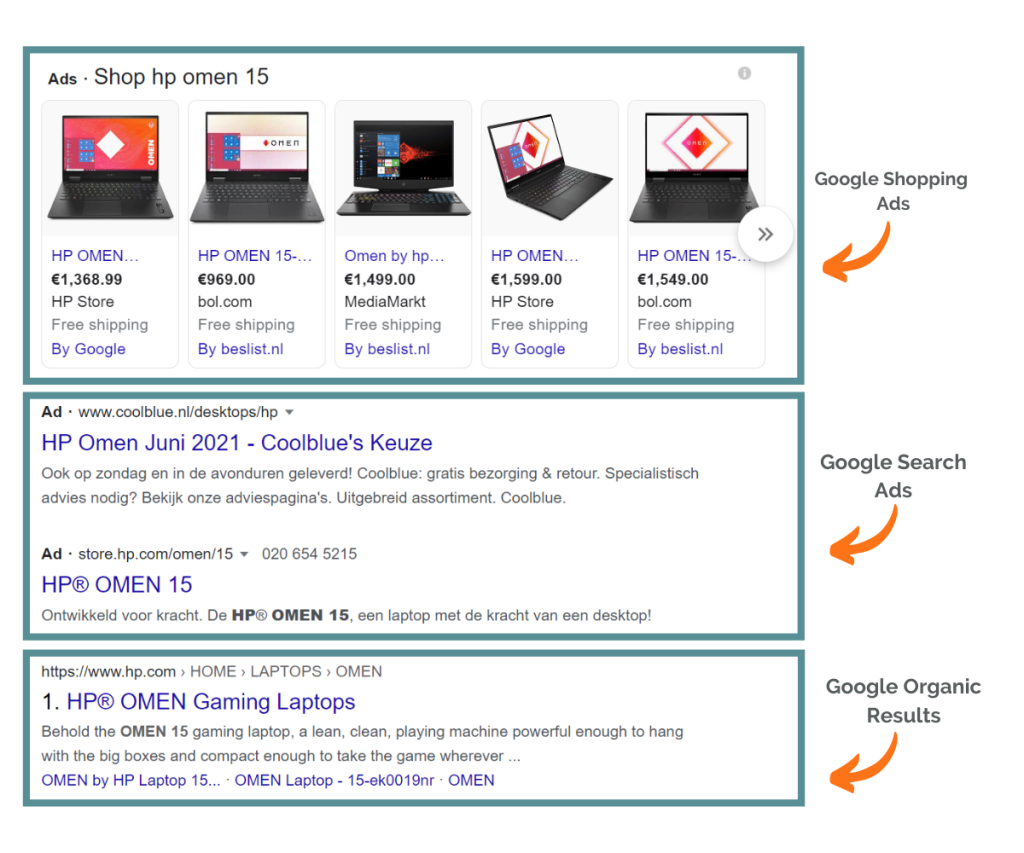Click the phone number 020 654 5215
1024x853 pixels.
309,554
